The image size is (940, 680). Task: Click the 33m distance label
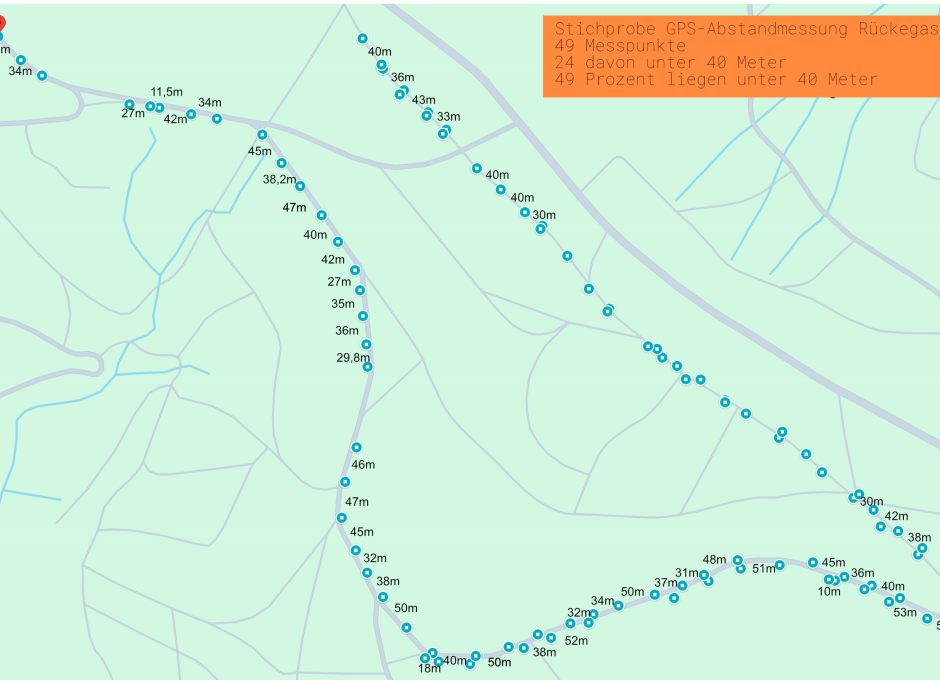tap(448, 117)
